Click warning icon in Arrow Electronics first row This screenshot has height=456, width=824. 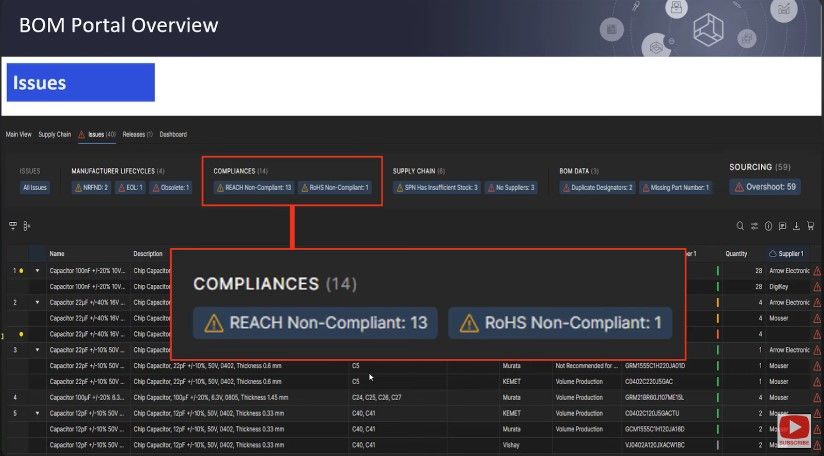pos(817,271)
